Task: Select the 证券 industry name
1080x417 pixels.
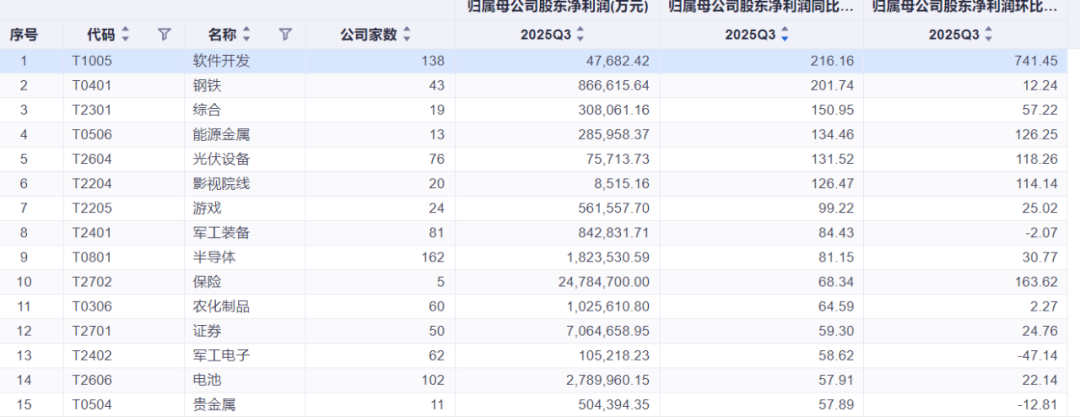Action: coord(207,332)
